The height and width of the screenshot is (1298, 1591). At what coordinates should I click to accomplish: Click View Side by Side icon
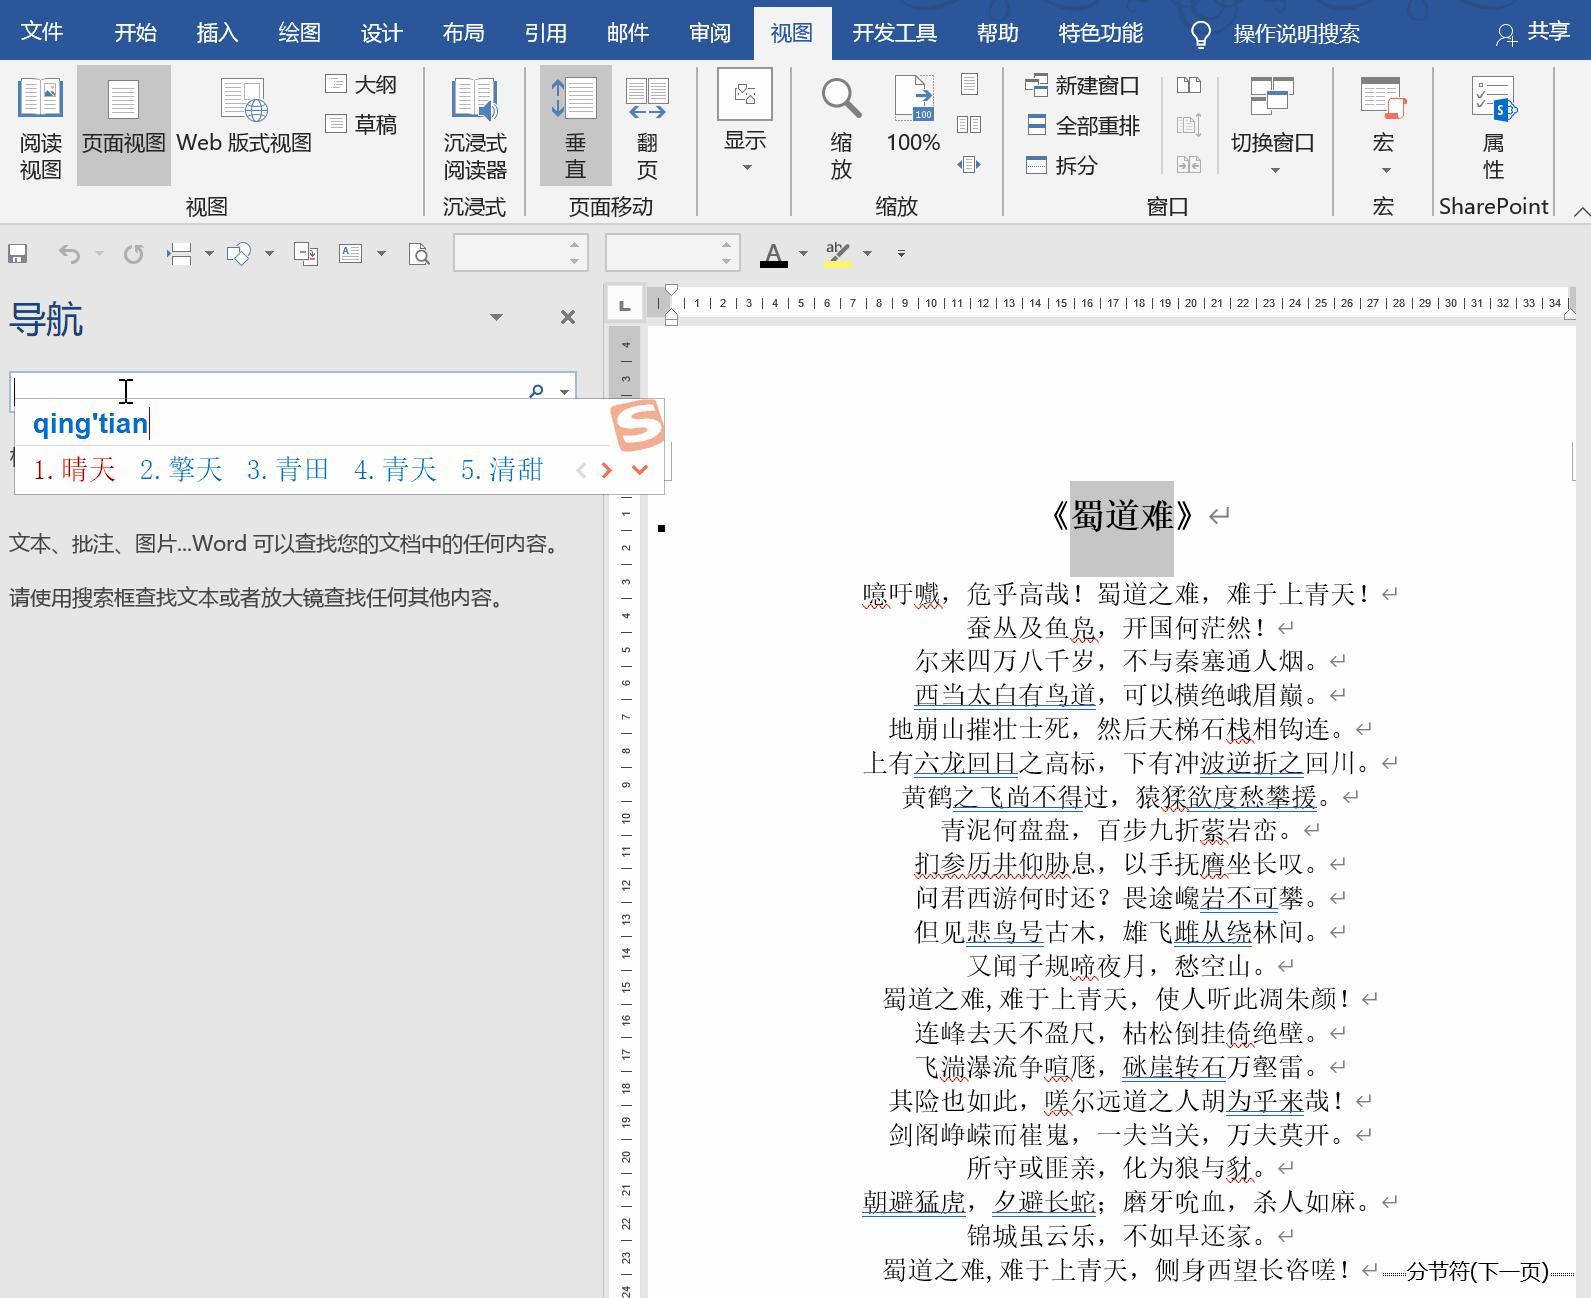[1189, 85]
